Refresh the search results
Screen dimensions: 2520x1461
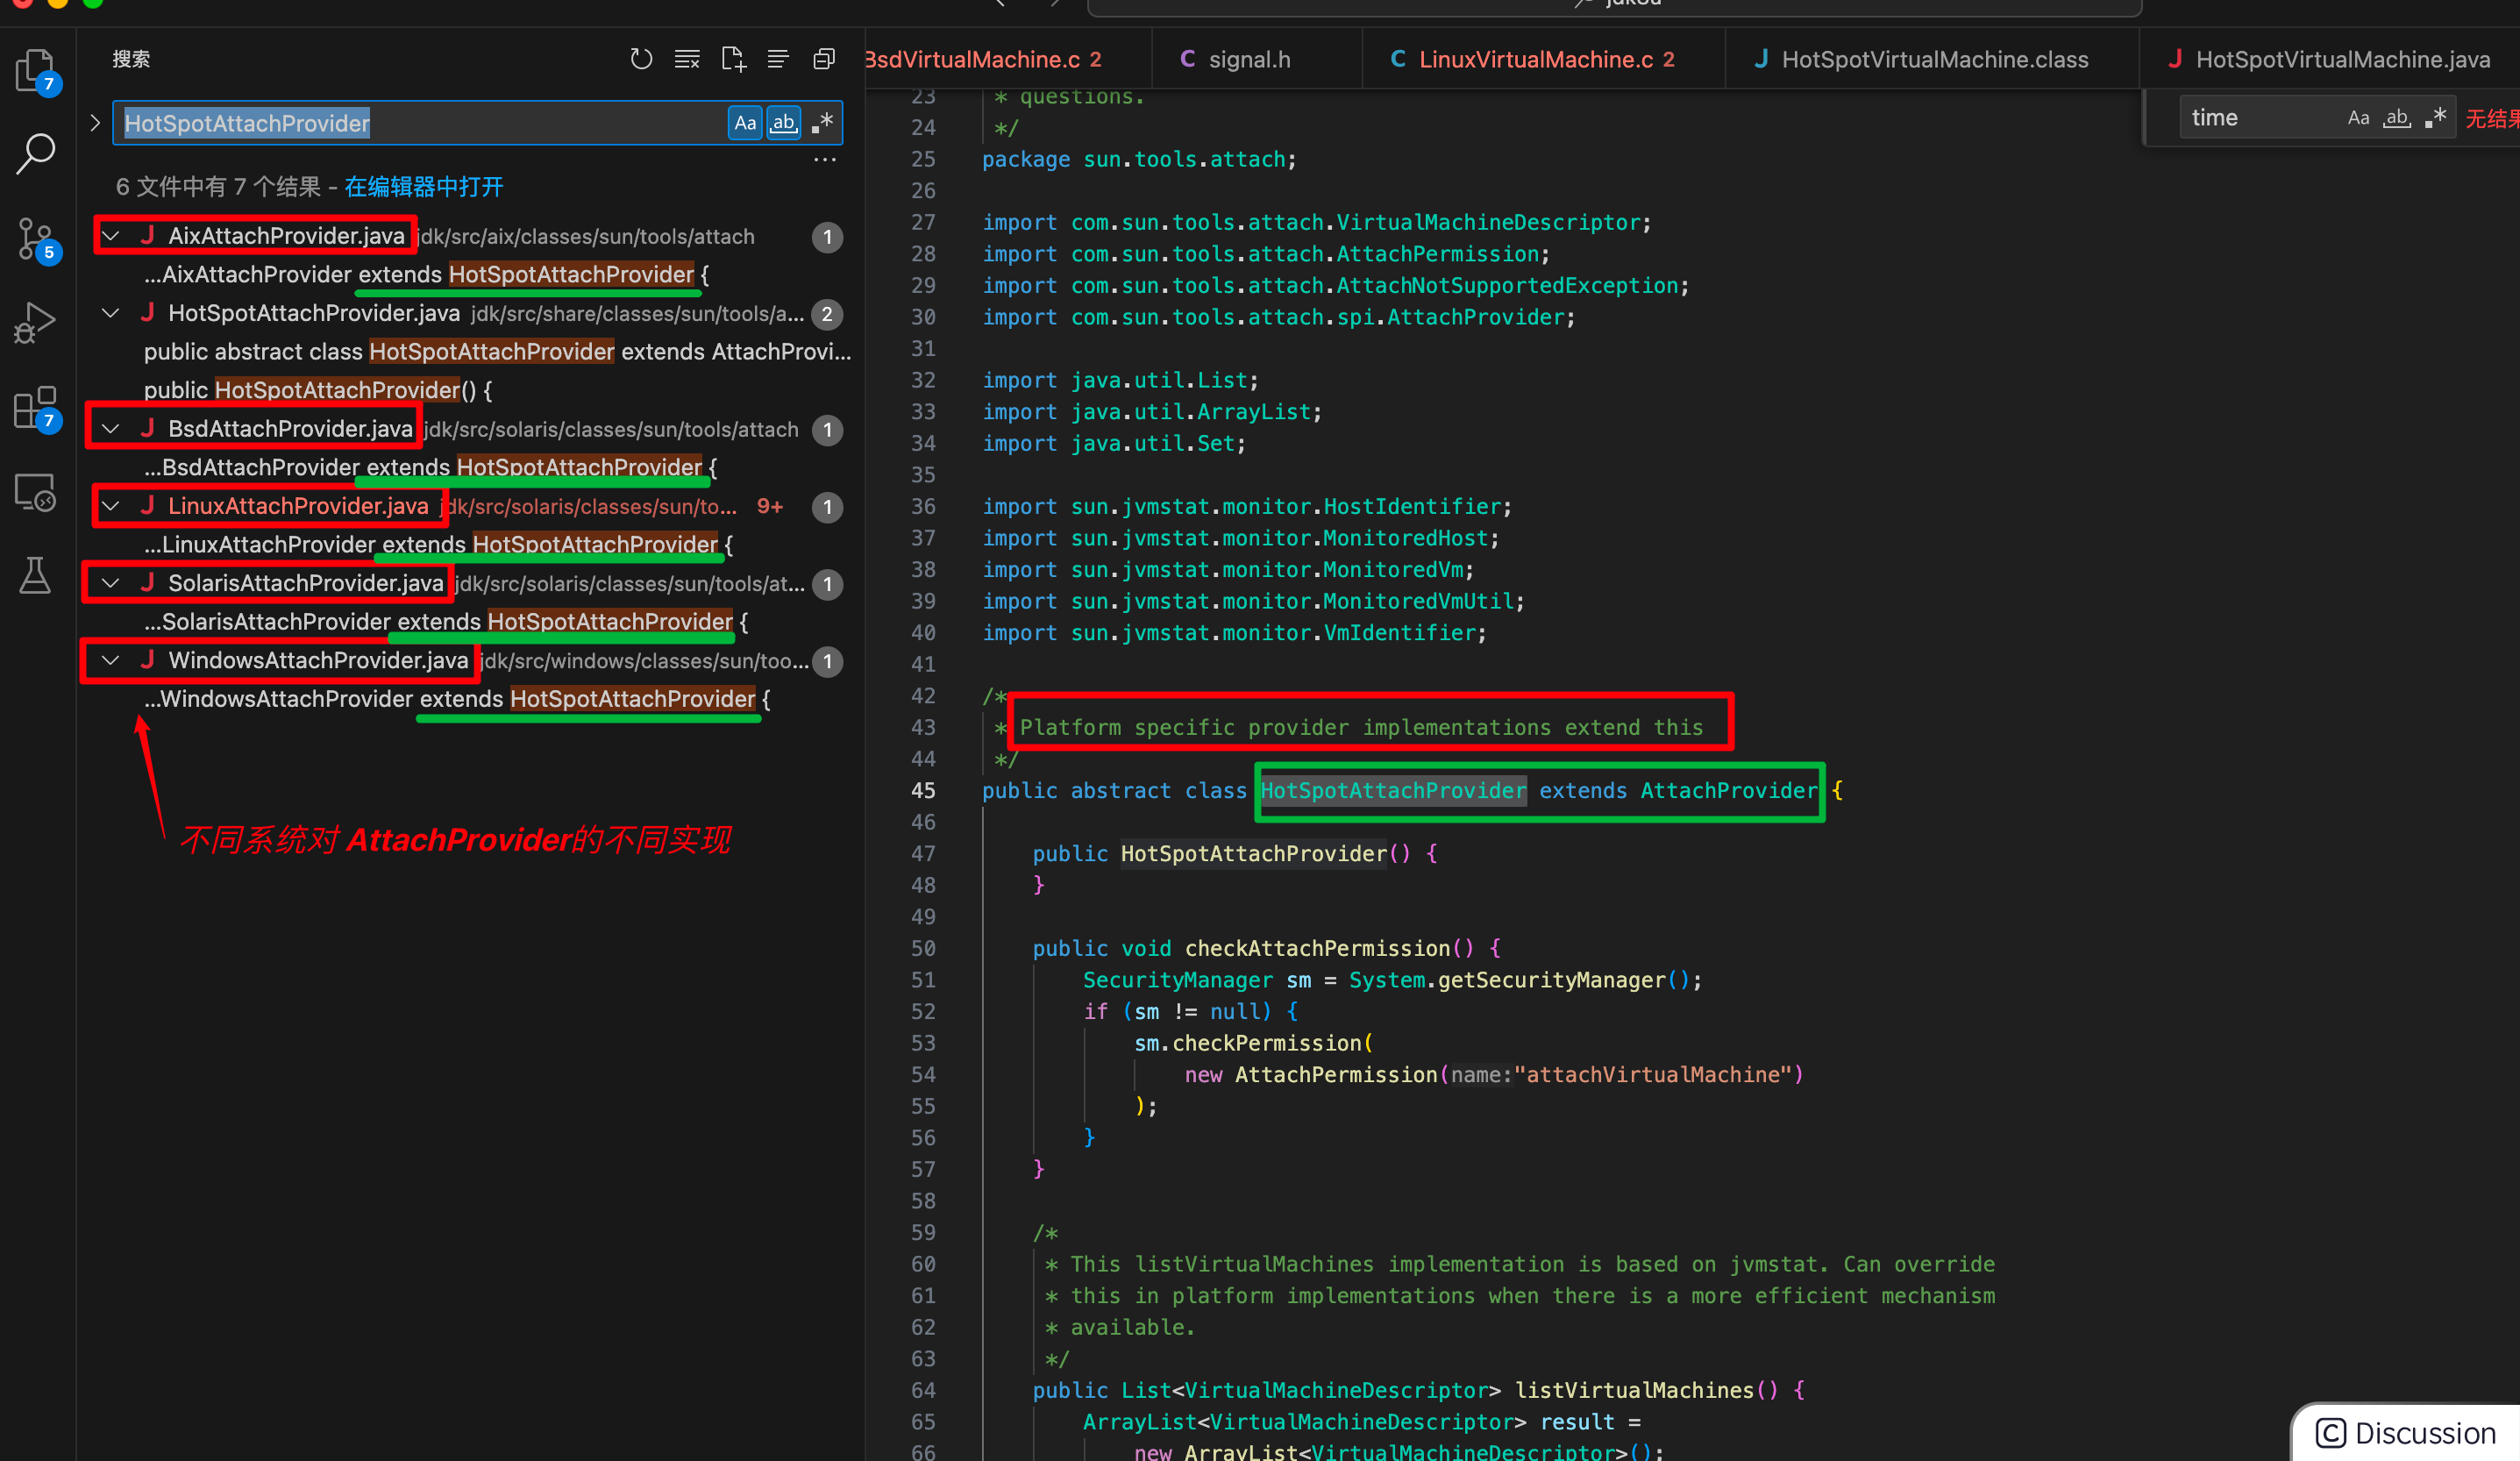pos(641,59)
